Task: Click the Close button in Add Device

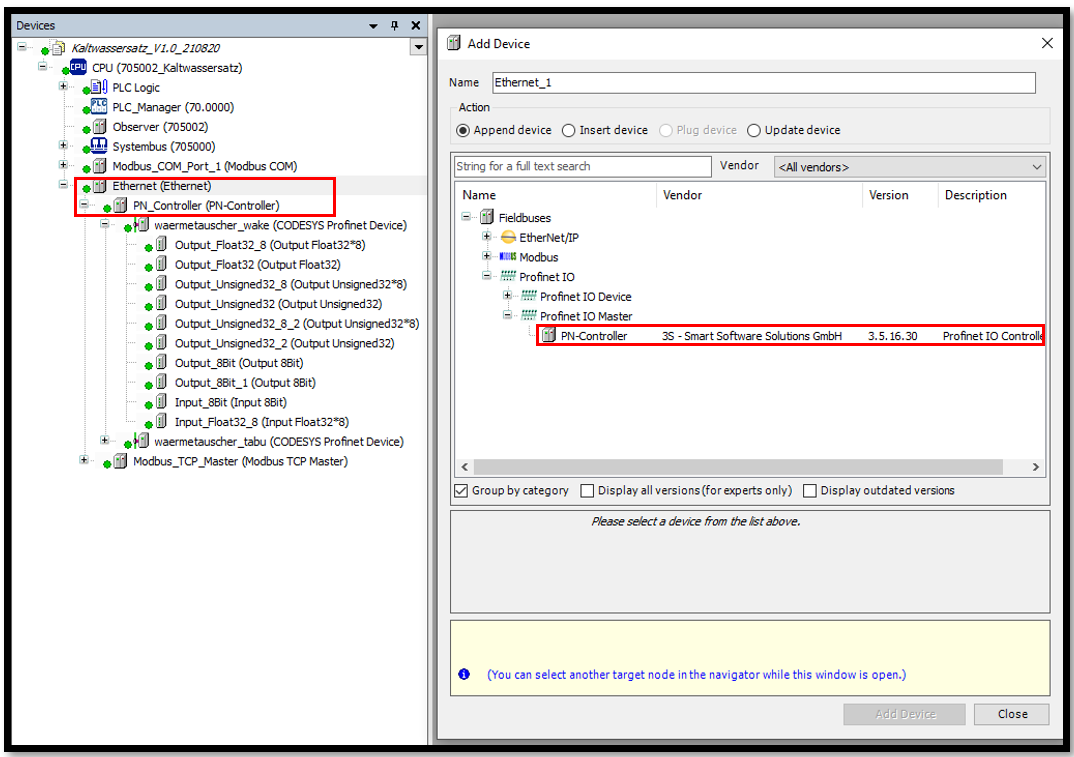Action: pos(1012,714)
